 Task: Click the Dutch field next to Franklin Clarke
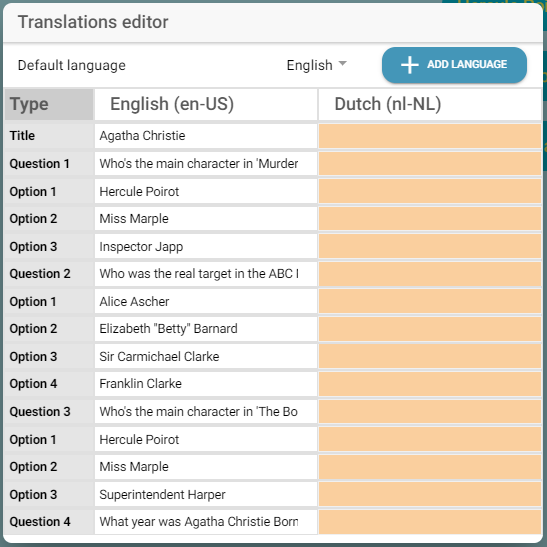coord(430,384)
